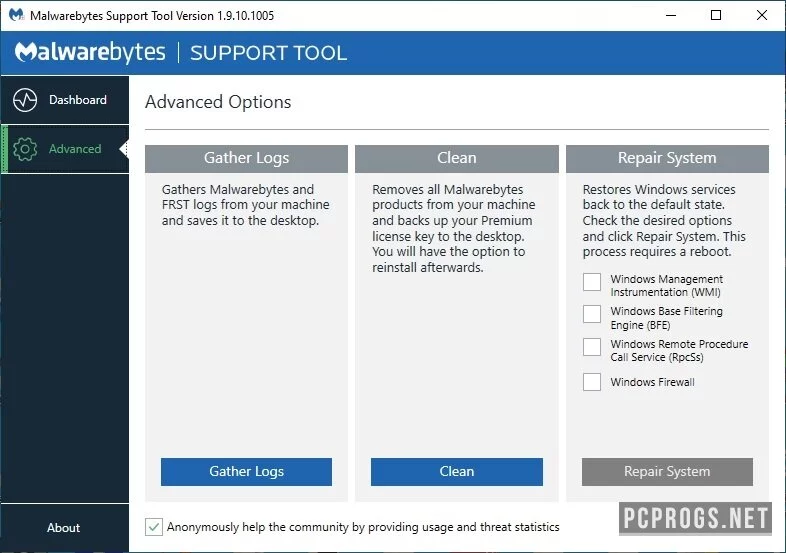Image resolution: width=786 pixels, height=553 pixels.
Task: Enable Windows Management Instrumentation (WMI) checkbox
Action: click(x=592, y=282)
